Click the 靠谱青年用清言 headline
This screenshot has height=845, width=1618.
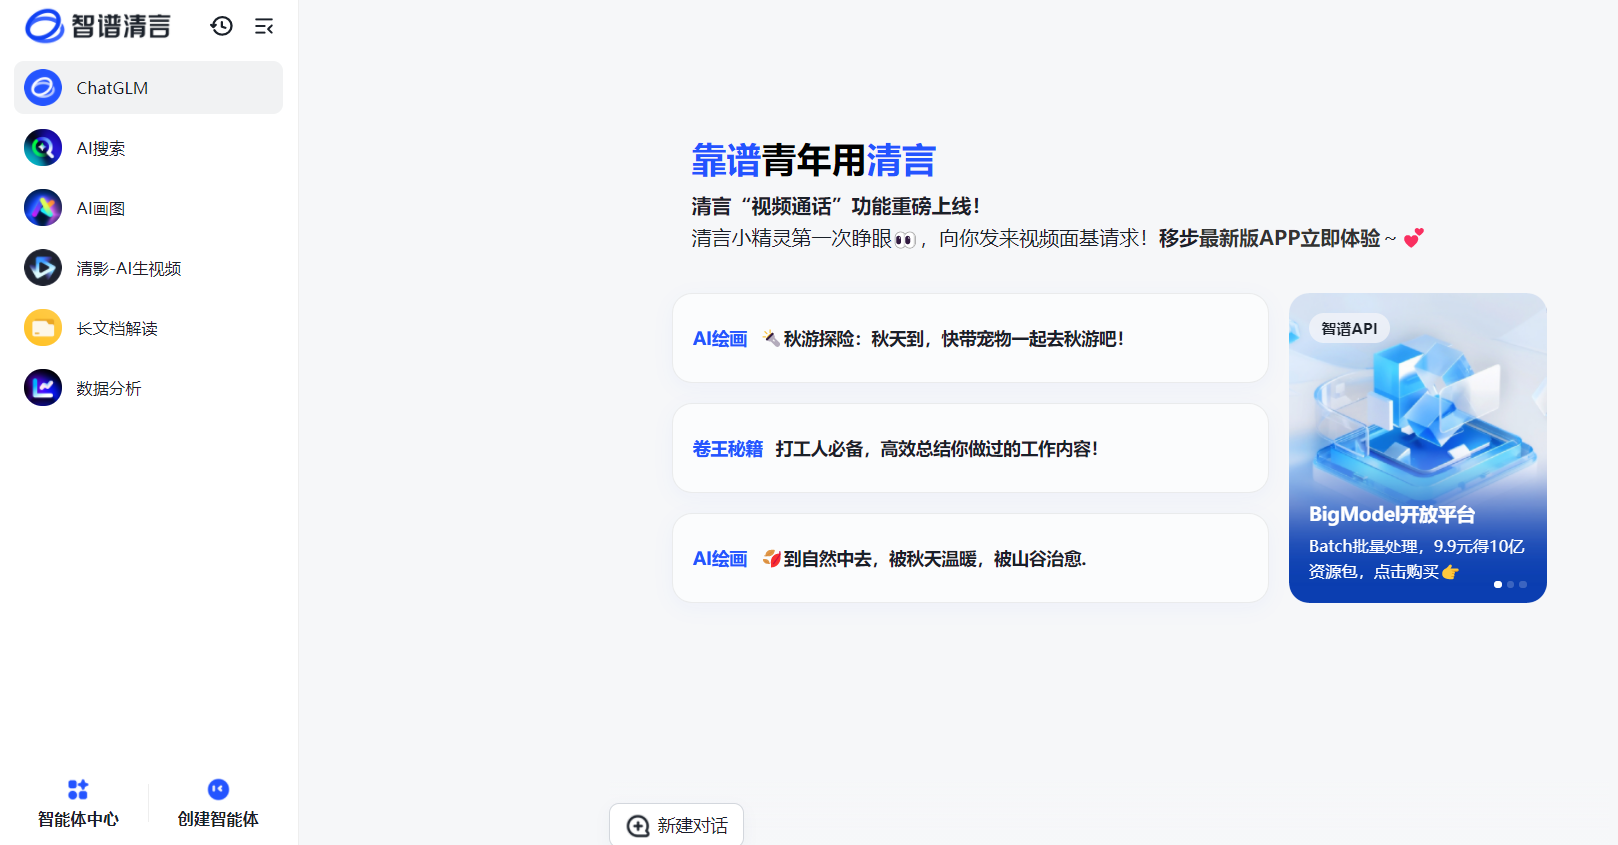[x=813, y=160]
